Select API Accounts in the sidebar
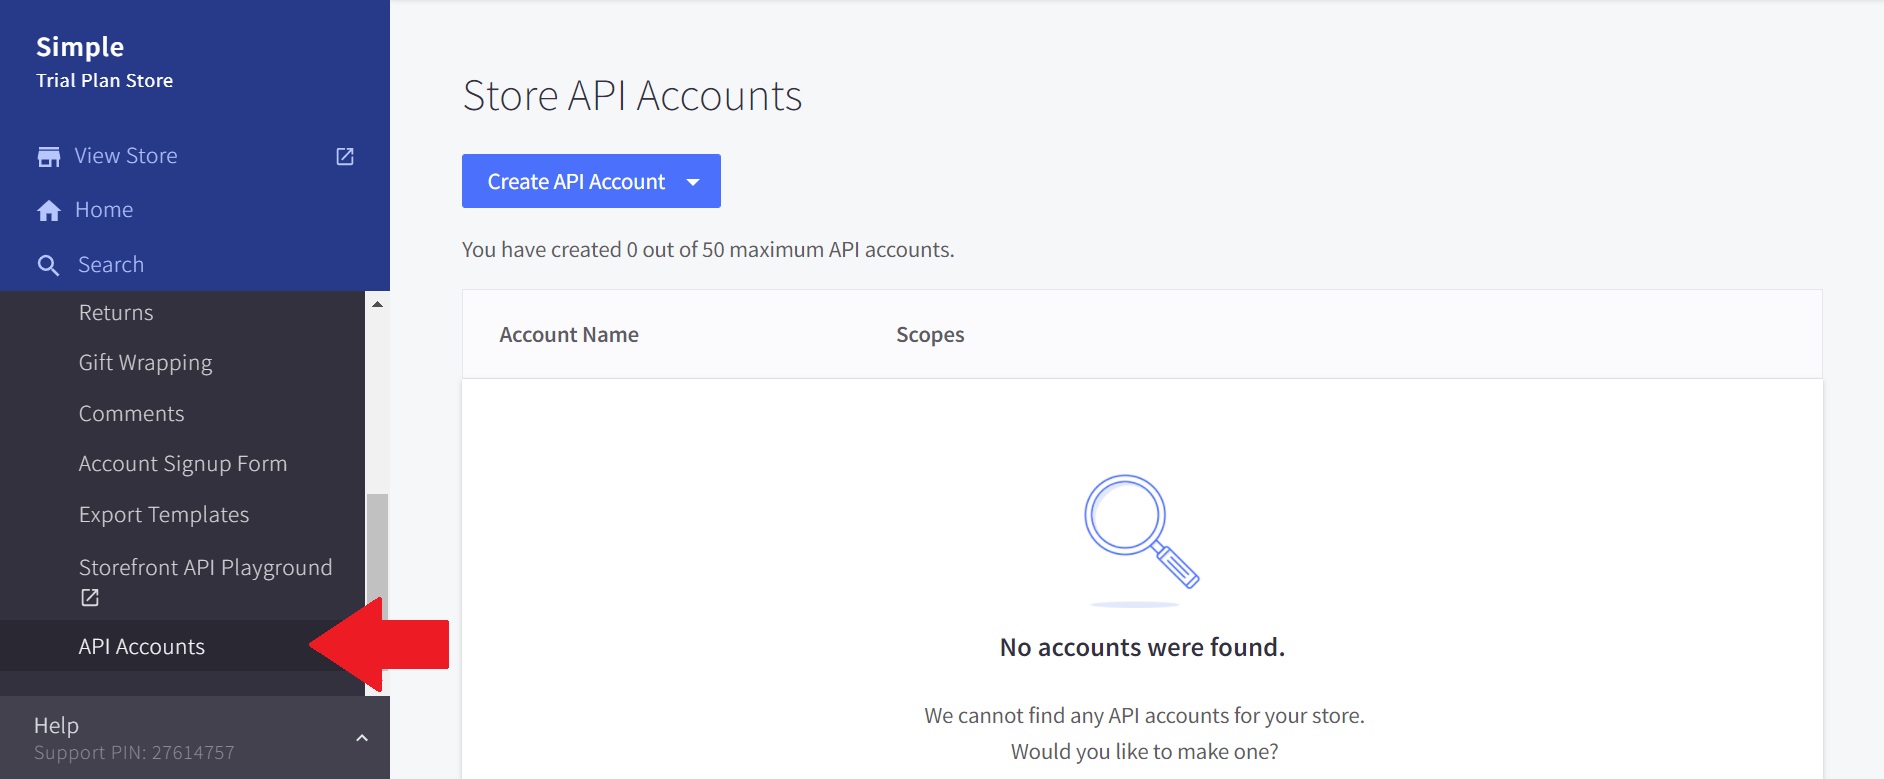 pyautogui.click(x=142, y=647)
